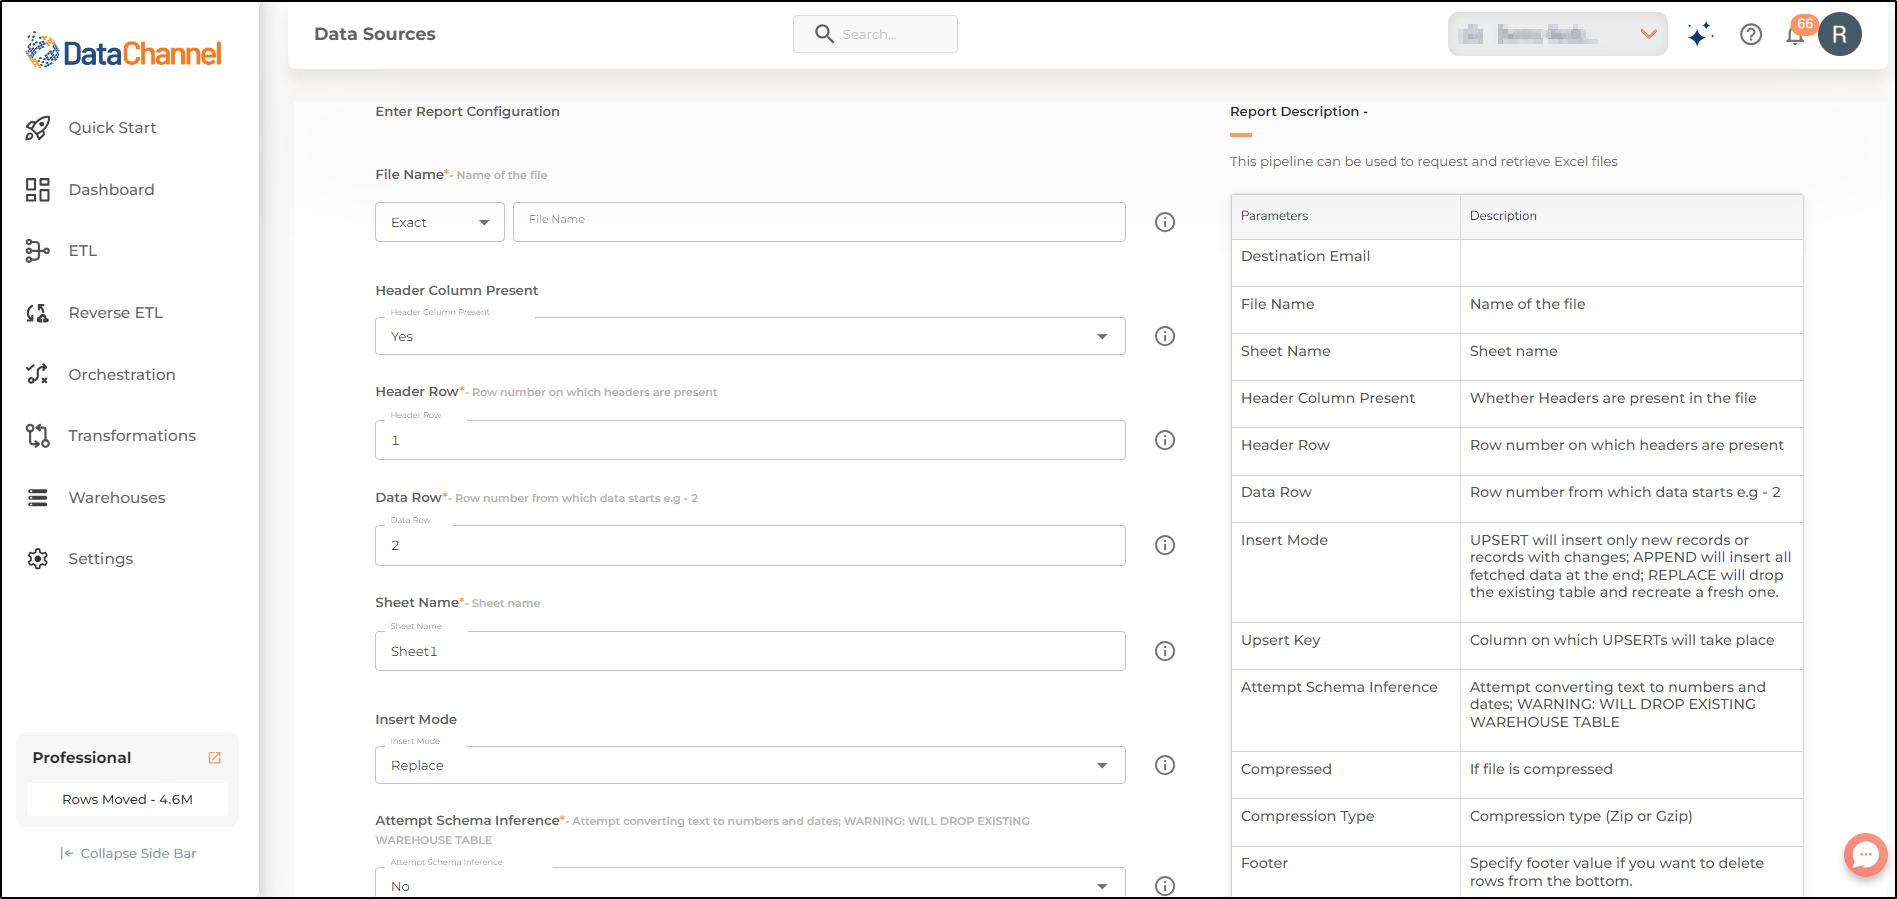Image resolution: width=1897 pixels, height=899 pixels.
Task: Click Insert Mode parameter cell
Action: pyautogui.click(x=1346, y=573)
